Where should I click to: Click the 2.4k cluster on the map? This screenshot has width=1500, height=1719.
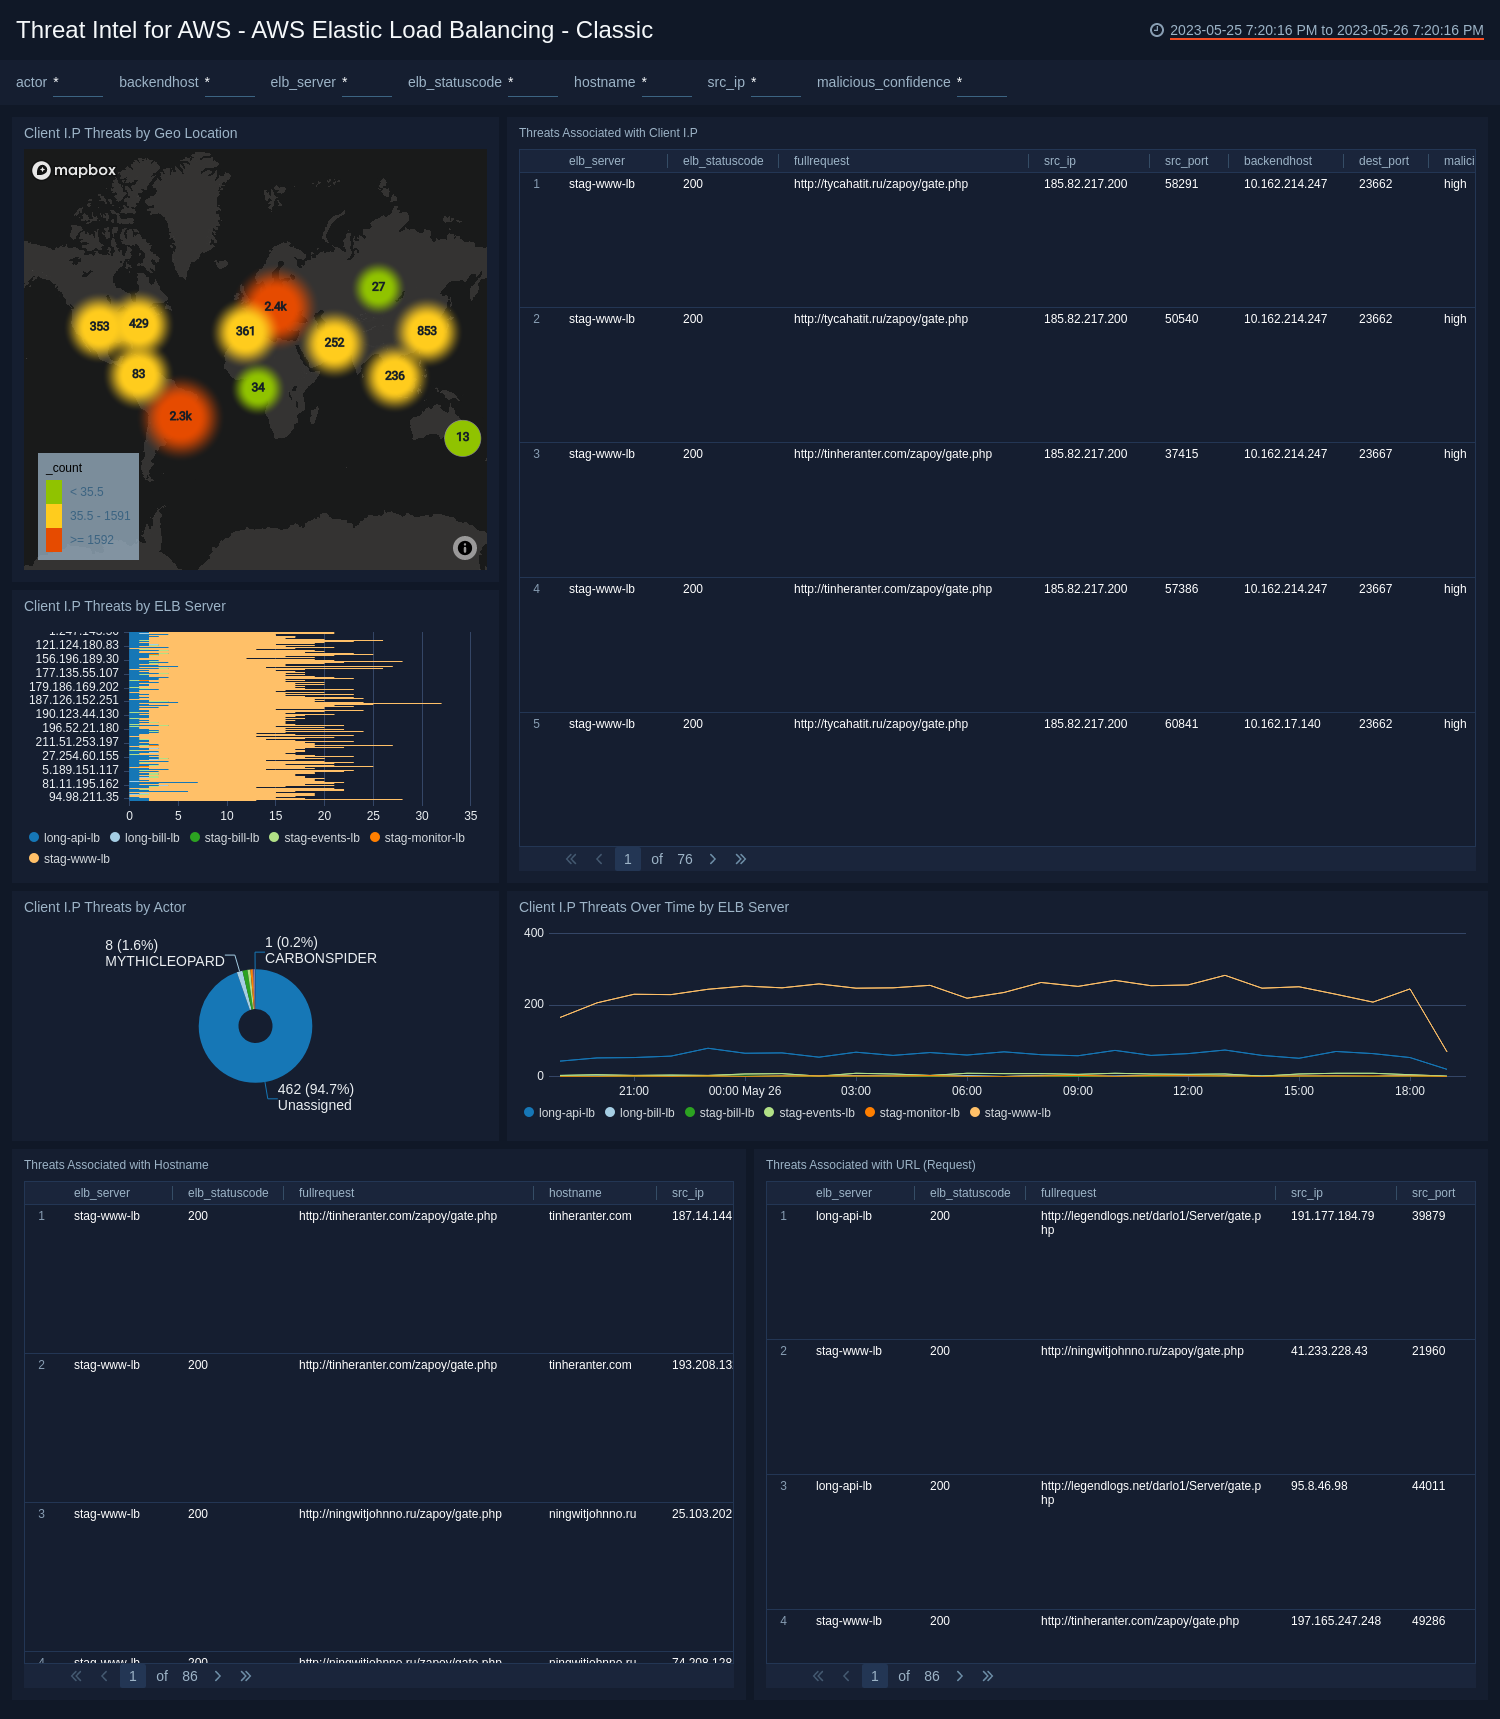276,306
